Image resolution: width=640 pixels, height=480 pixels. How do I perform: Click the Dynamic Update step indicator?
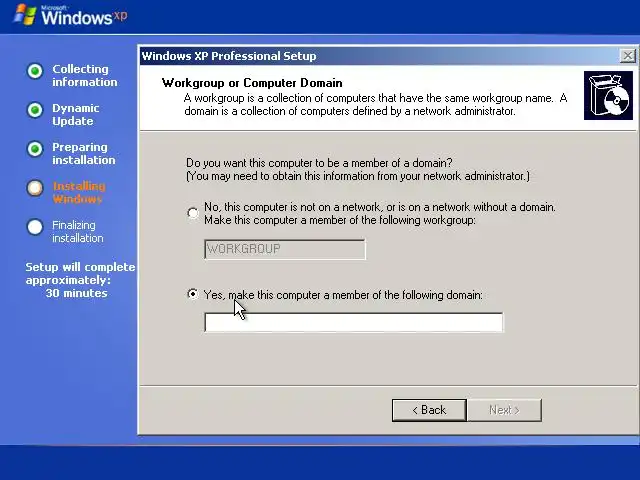[x=35, y=110]
